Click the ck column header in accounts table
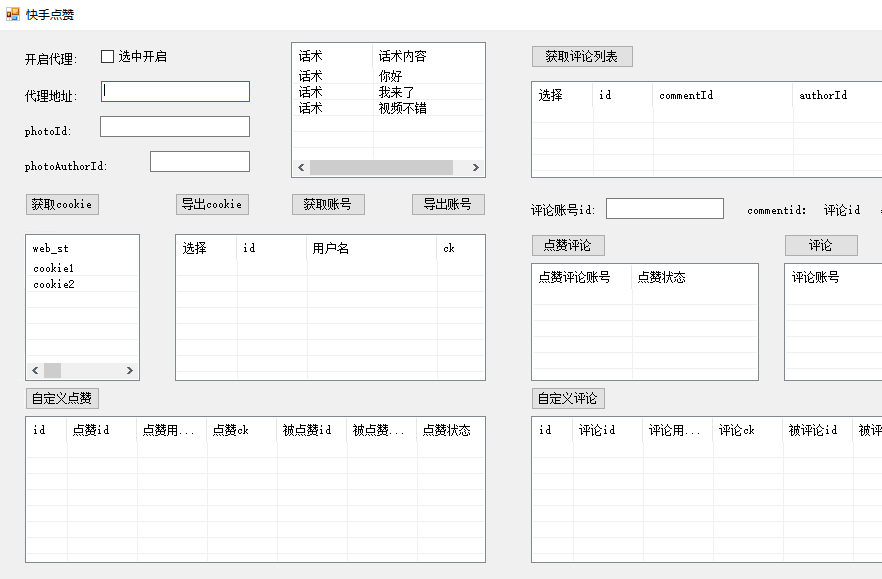The image size is (882, 579). [x=461, y=248]
